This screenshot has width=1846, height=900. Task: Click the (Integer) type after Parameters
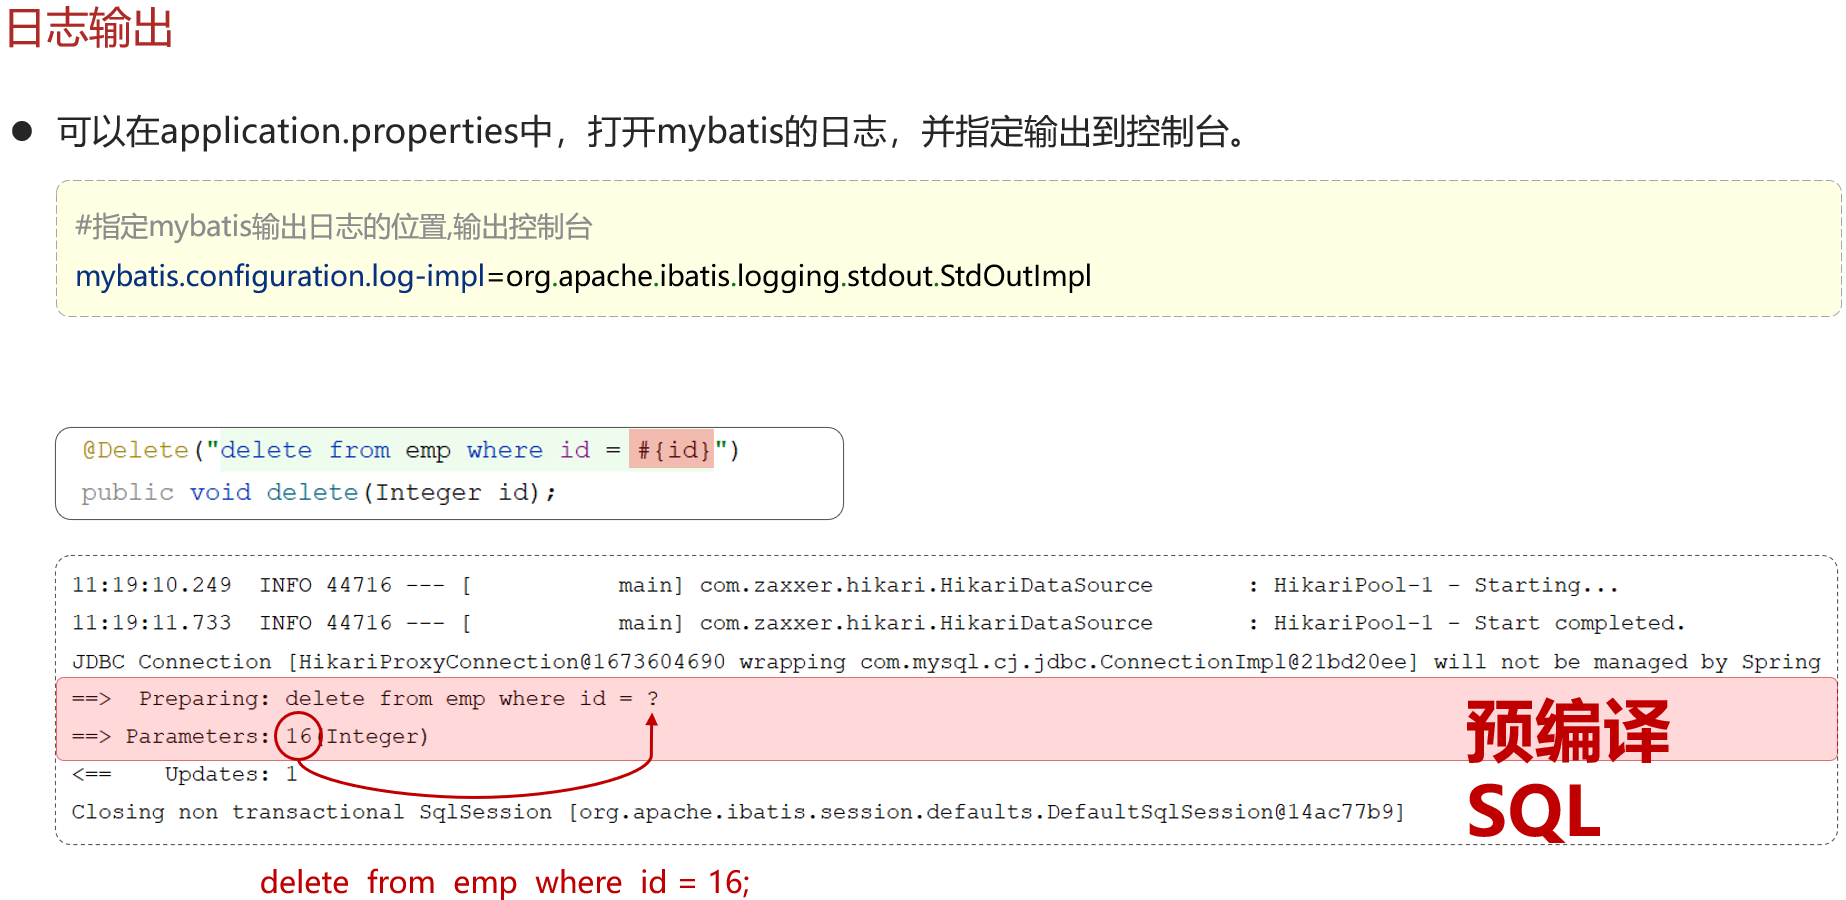click(377, 736)
